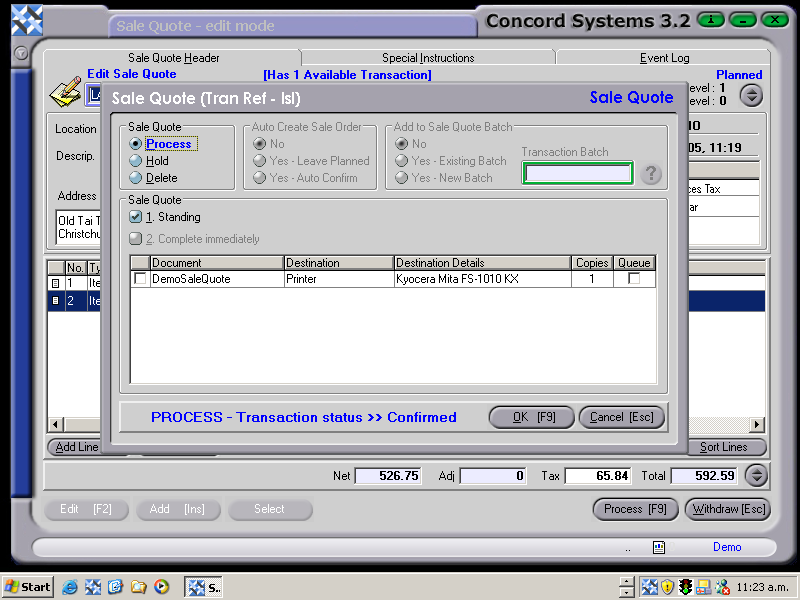
Task: Click inside the Transaction Batch input field
Action: pyautogui.click(x=578, y=173)
